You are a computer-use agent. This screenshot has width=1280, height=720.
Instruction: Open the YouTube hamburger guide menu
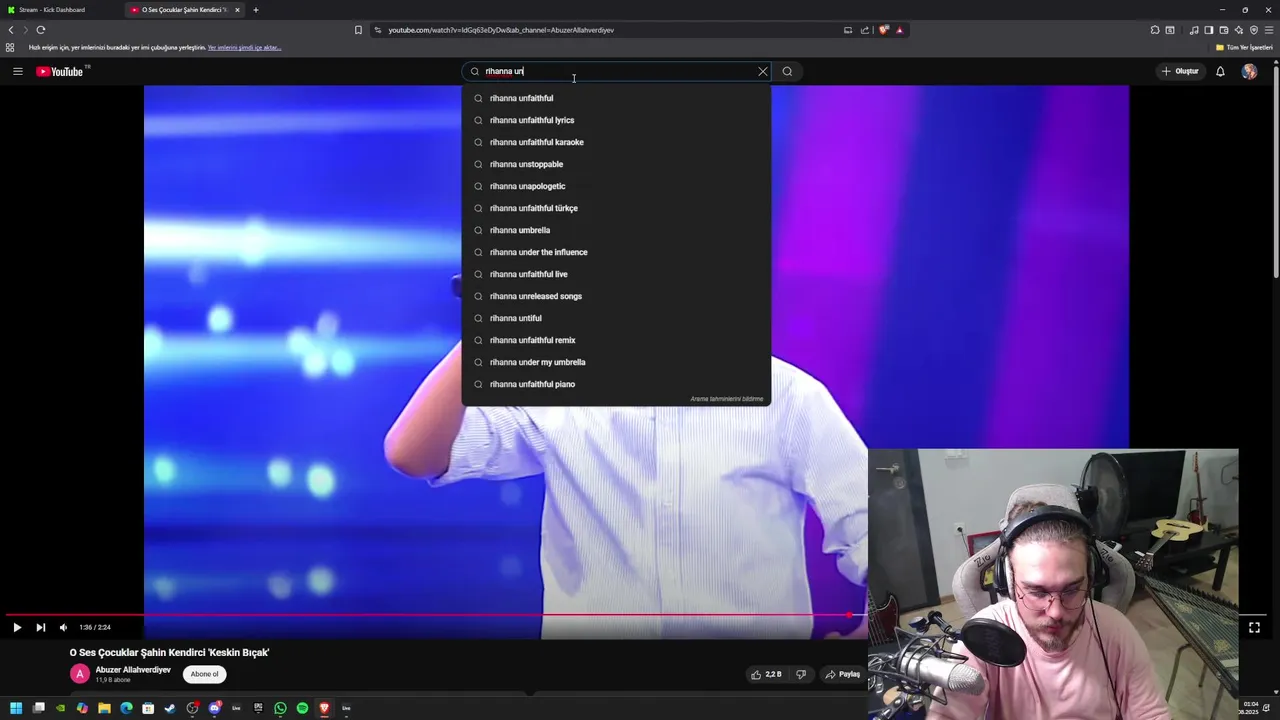point(17,71)
